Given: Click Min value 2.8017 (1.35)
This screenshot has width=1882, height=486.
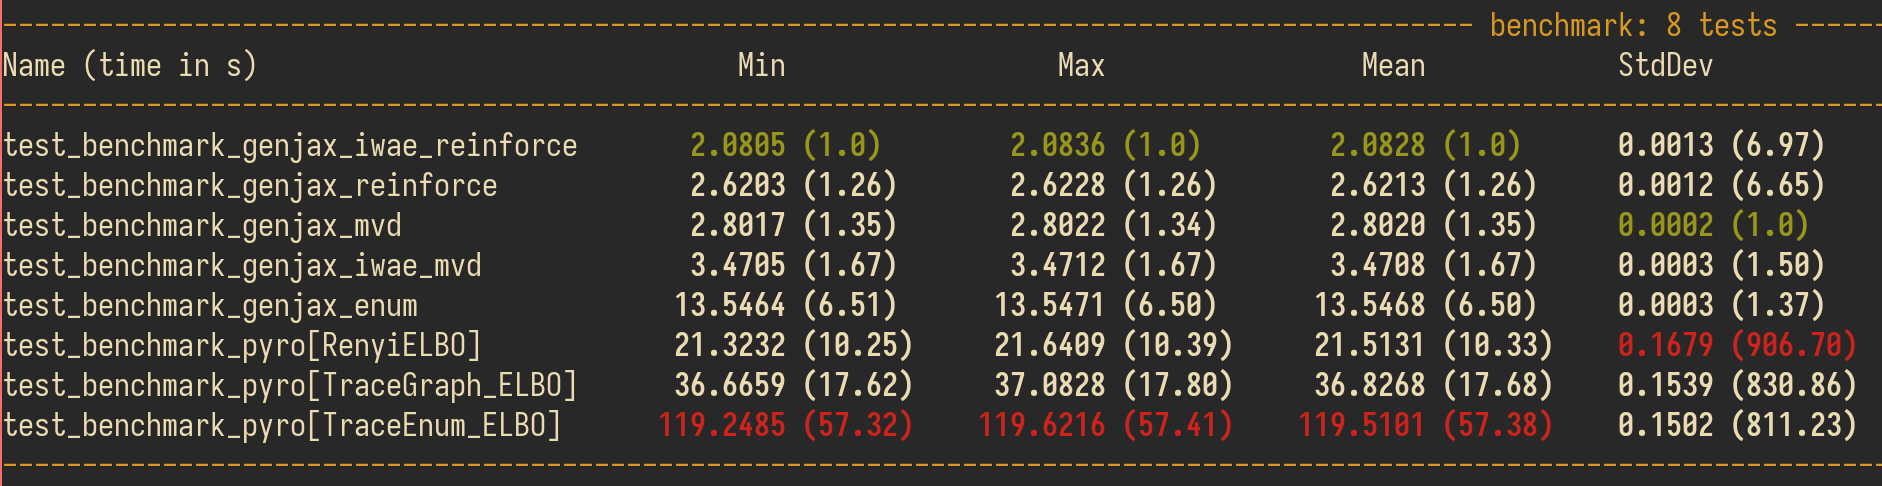Looking at the screenshot, I should (794, 226).
